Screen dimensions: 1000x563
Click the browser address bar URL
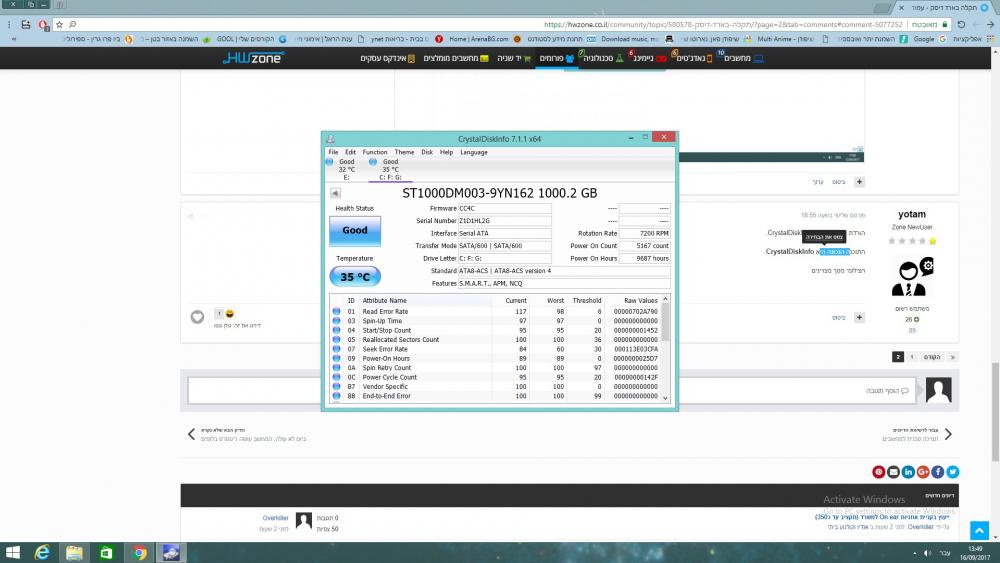click(x=723, y=24)
